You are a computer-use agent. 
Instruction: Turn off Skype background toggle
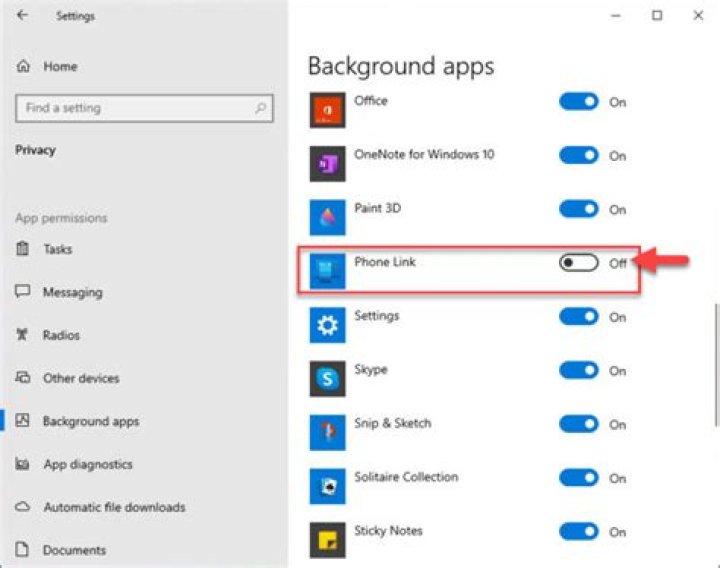pyautogui.click(x=579, y=370)
